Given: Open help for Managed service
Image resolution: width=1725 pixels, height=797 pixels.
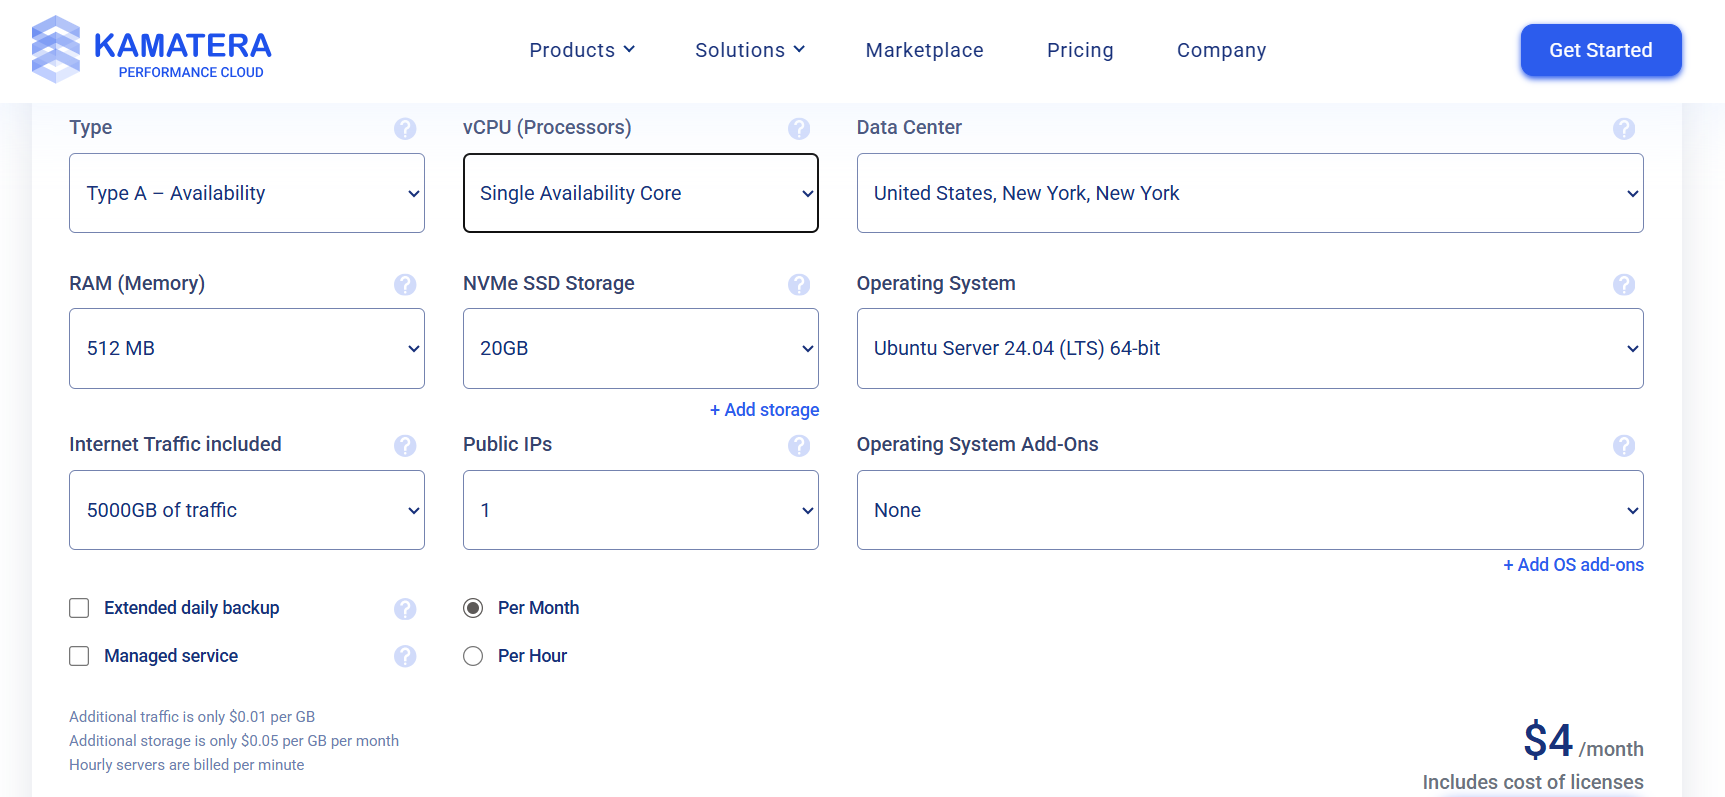Looking at the screenshot, I should (405, 656).
